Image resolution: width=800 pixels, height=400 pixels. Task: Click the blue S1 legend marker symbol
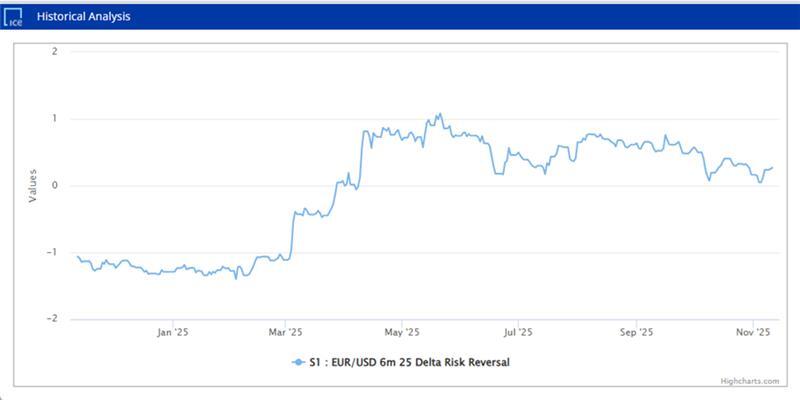coord(299,362)
